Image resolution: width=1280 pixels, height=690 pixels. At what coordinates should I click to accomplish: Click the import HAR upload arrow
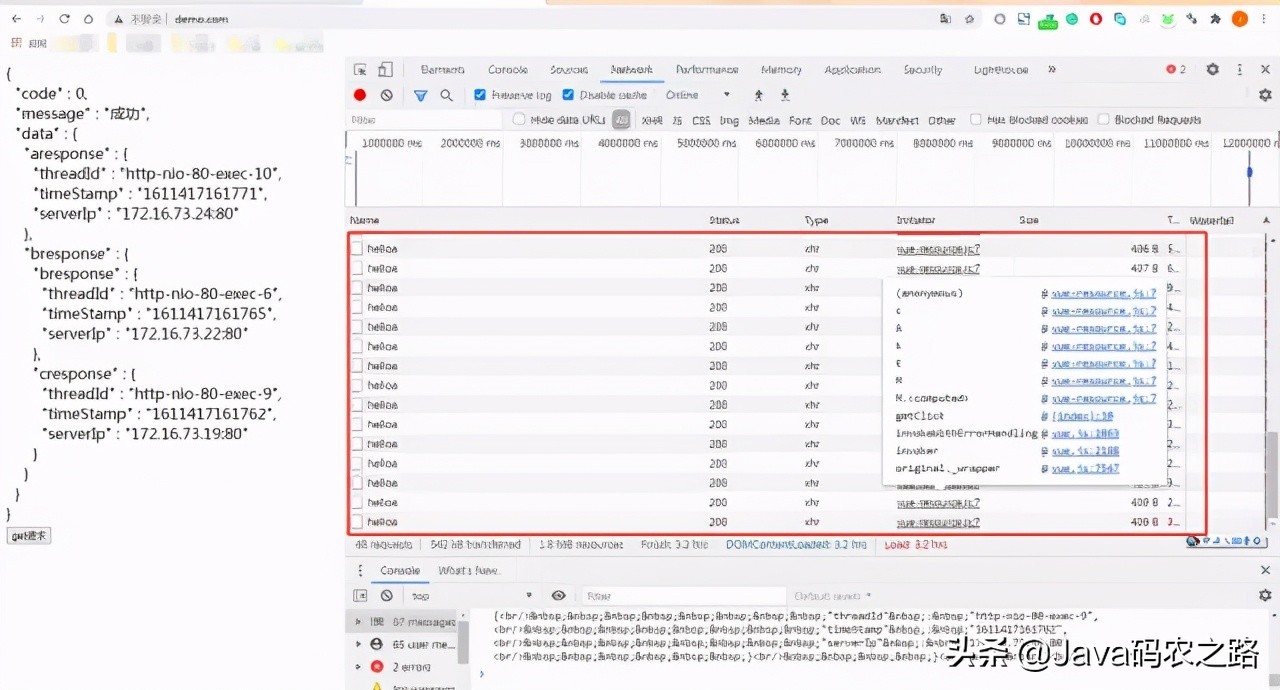click(x=759, y=95)
